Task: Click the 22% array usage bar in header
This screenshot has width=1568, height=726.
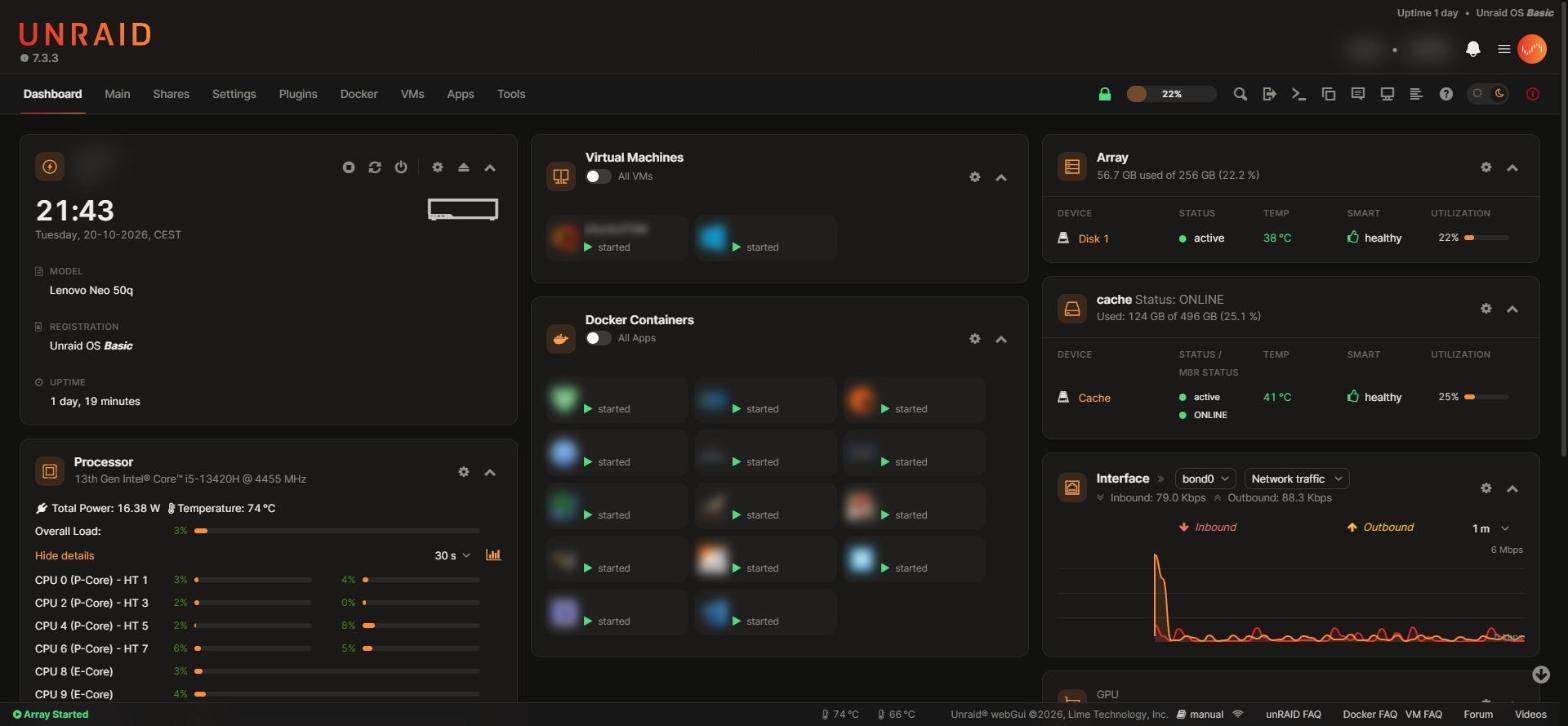Action: pyautogui.click(x=1171, y=94)
